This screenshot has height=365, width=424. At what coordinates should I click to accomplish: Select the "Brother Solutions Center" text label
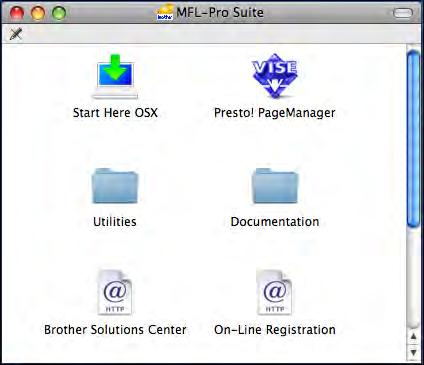(x=115, y=330)
